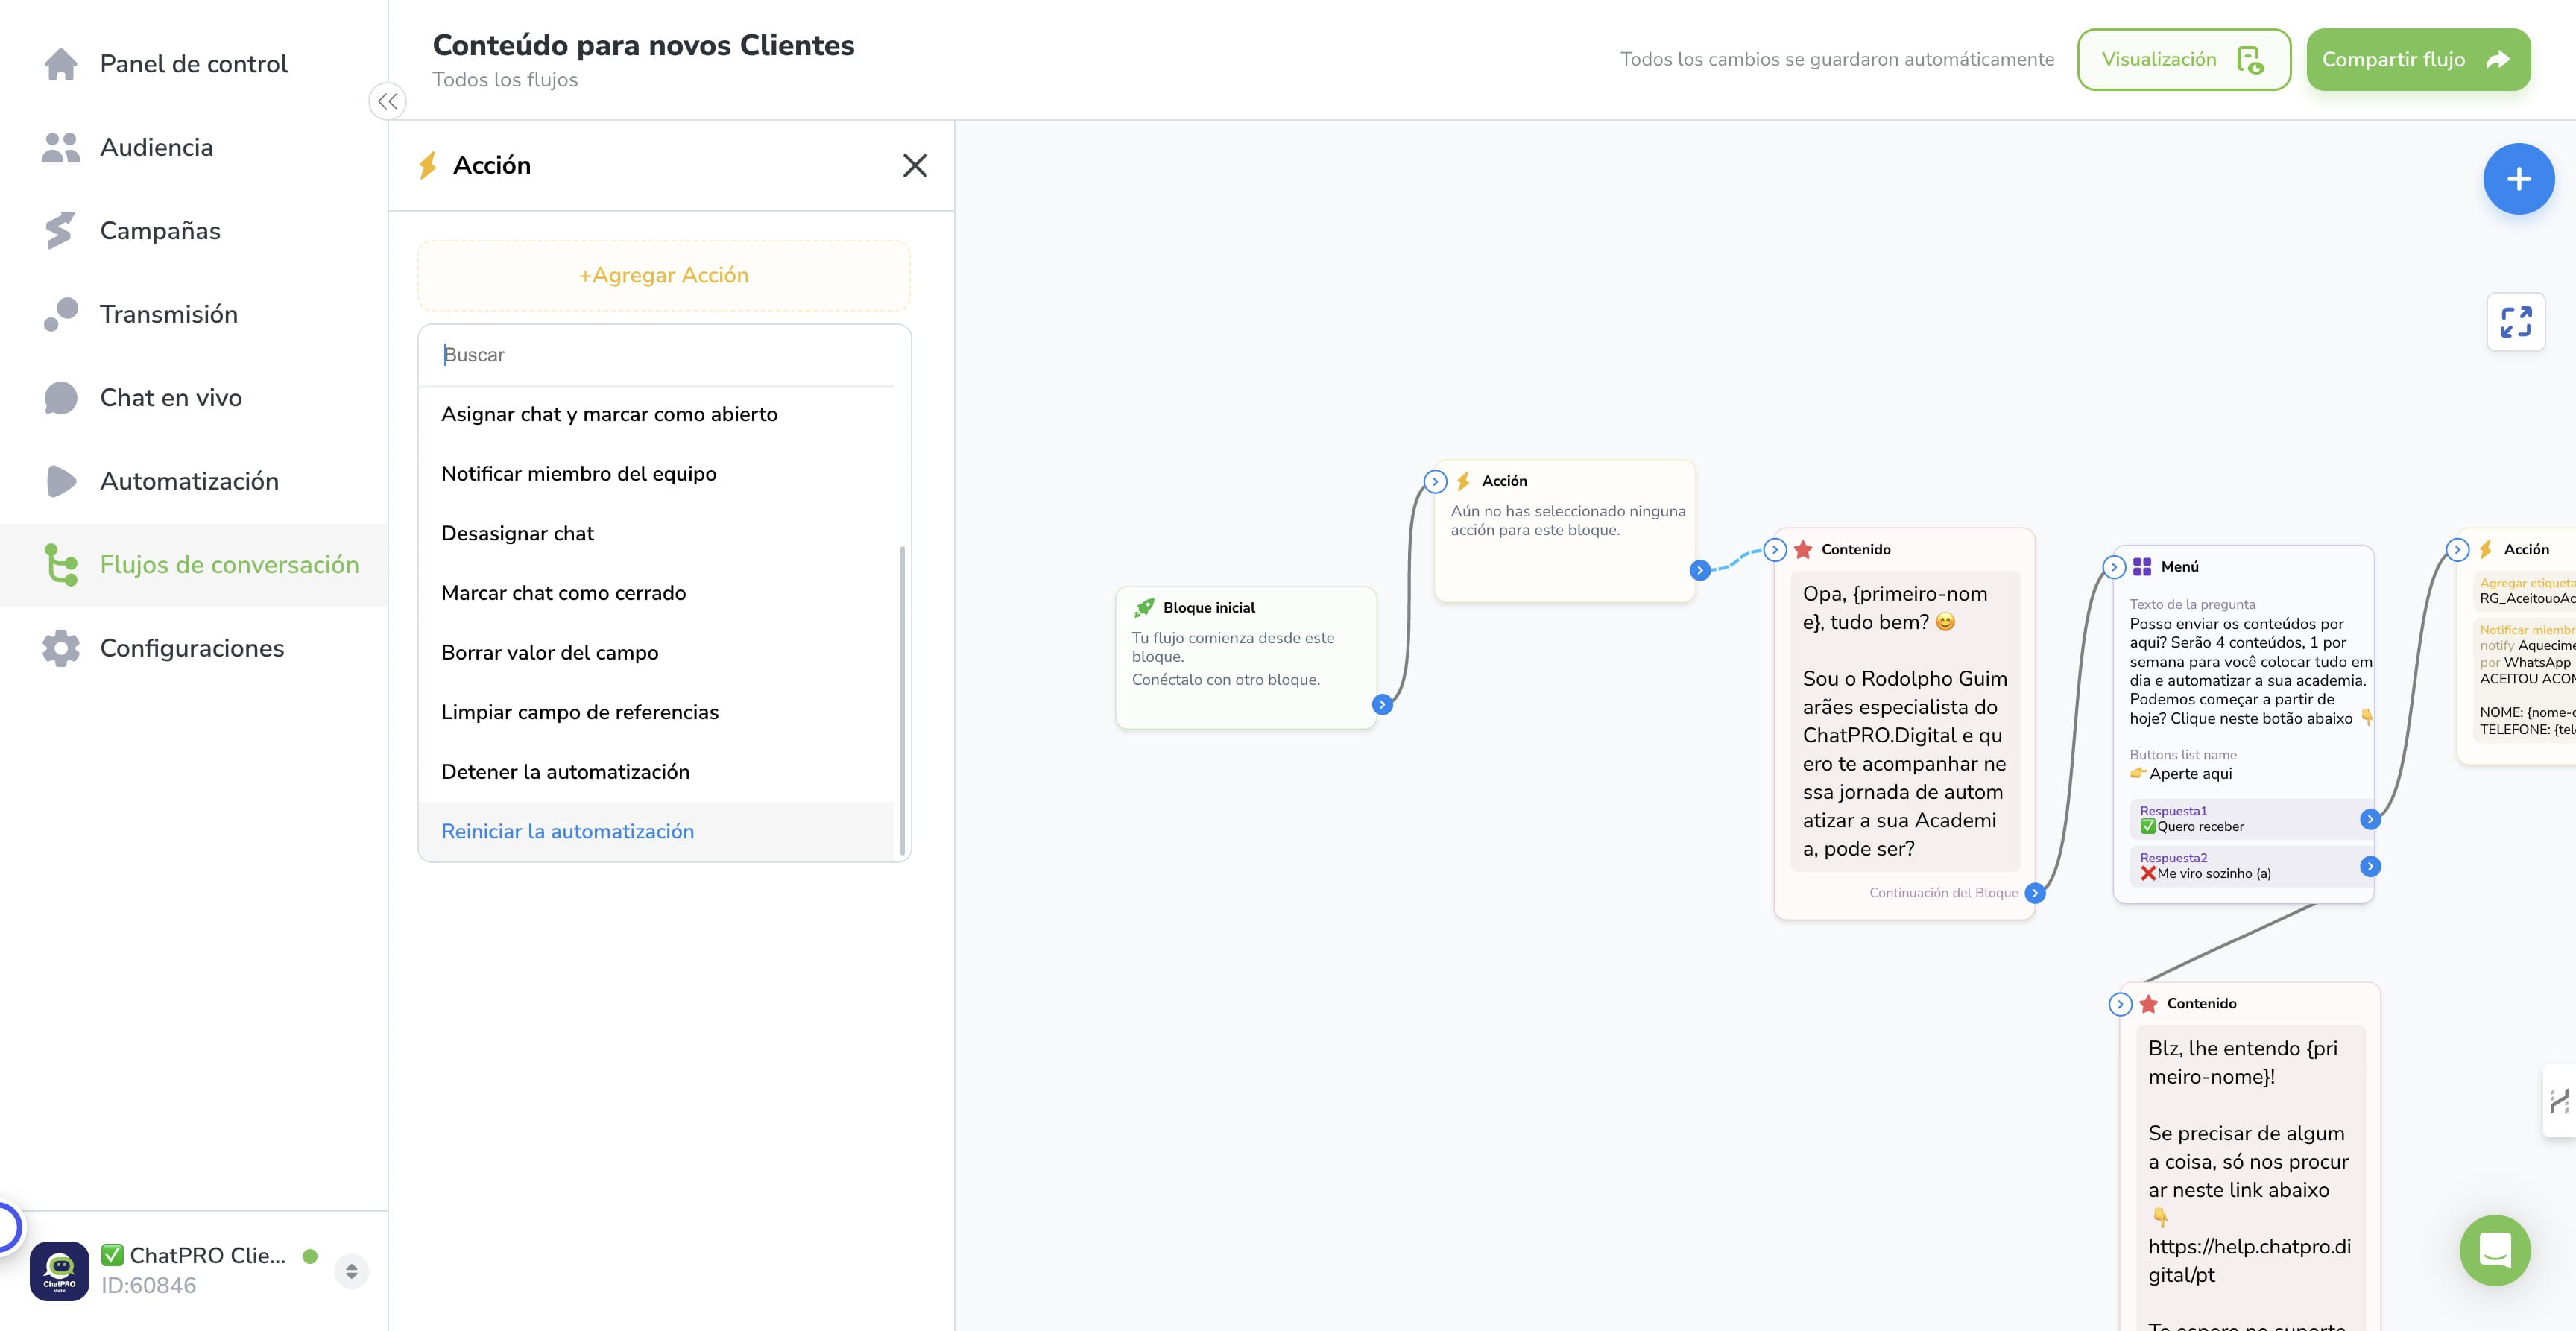Click the Chat en vivo bubble icon
Screen dimensions: 2576x1331
point(61,398)
